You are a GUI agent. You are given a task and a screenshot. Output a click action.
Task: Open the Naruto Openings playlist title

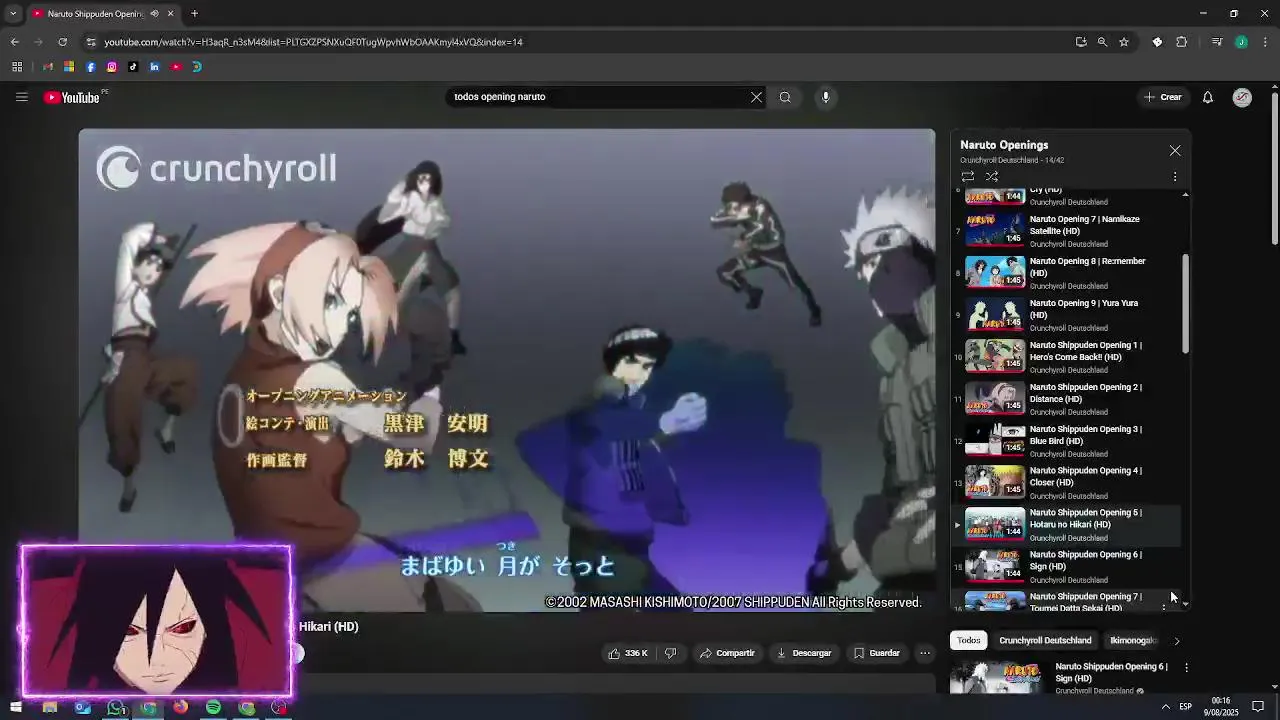click(1004, 145)
